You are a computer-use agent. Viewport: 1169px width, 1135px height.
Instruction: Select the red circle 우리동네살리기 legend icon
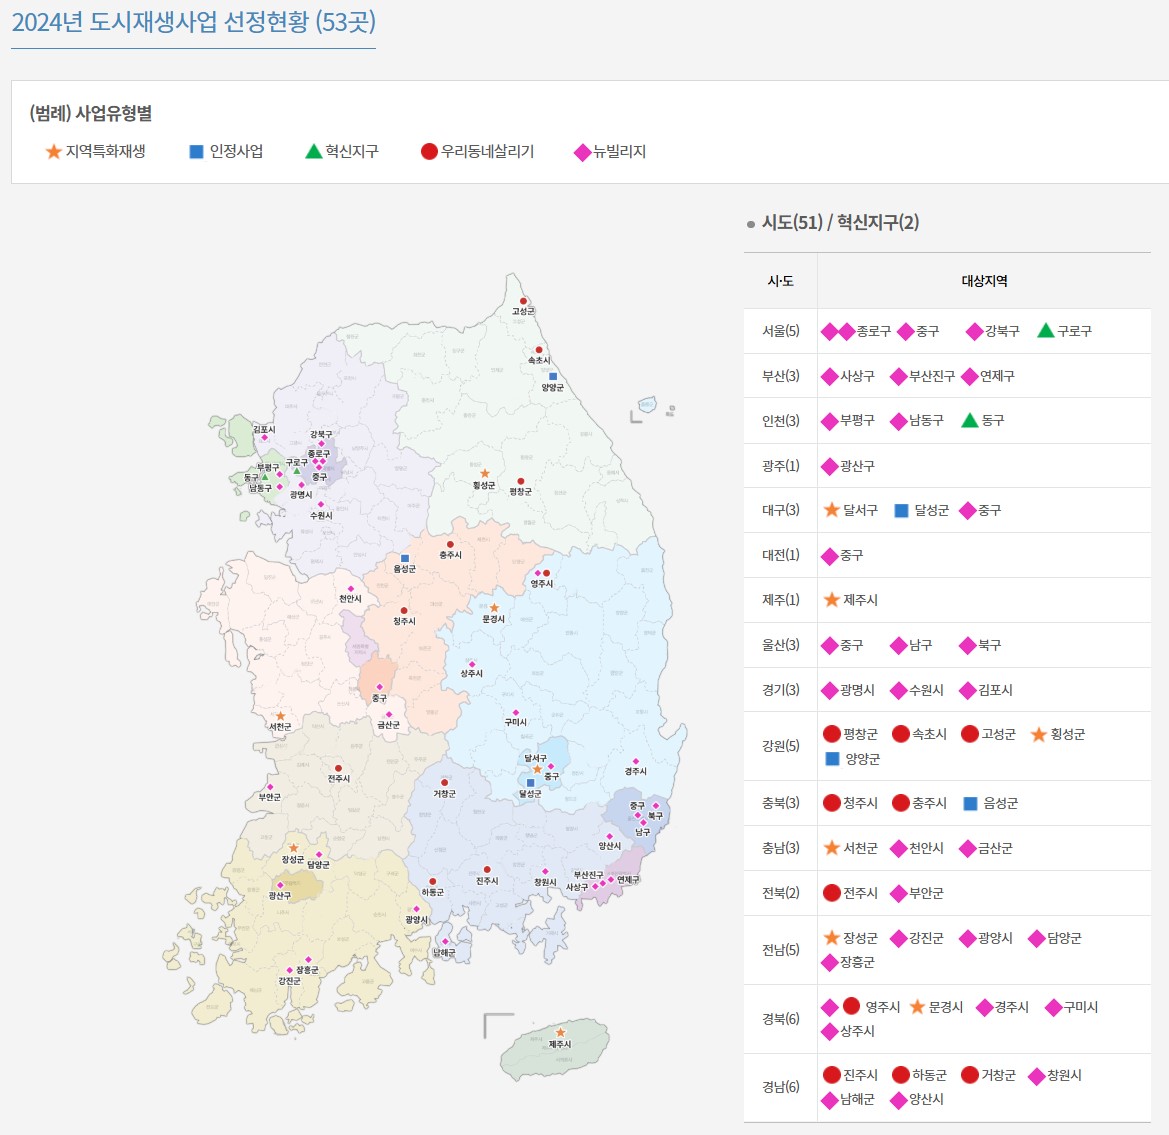pyautogui.click(x=429, y=152)
